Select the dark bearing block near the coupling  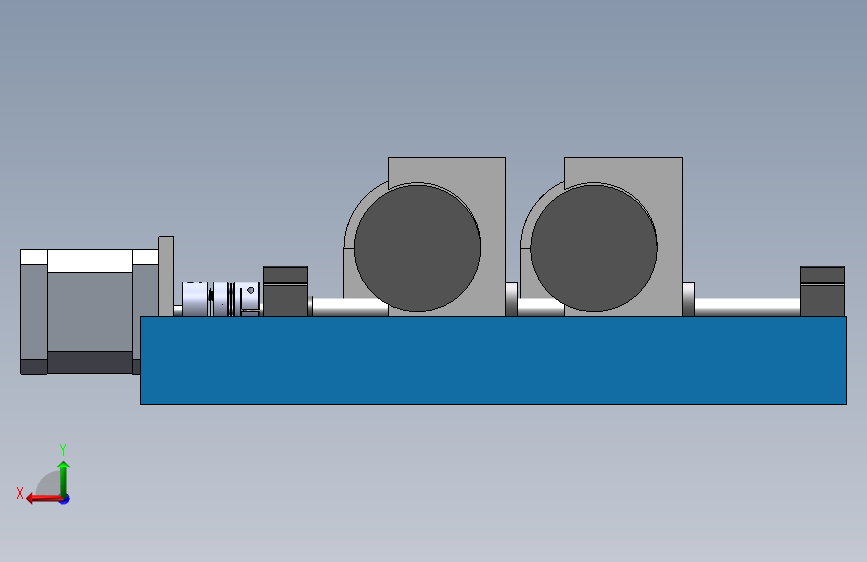click(285, 292)
